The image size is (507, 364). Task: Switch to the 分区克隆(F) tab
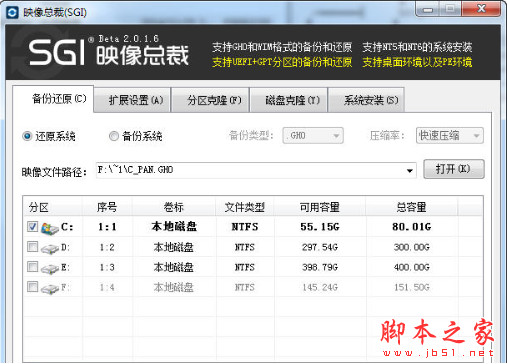[210, 100]
